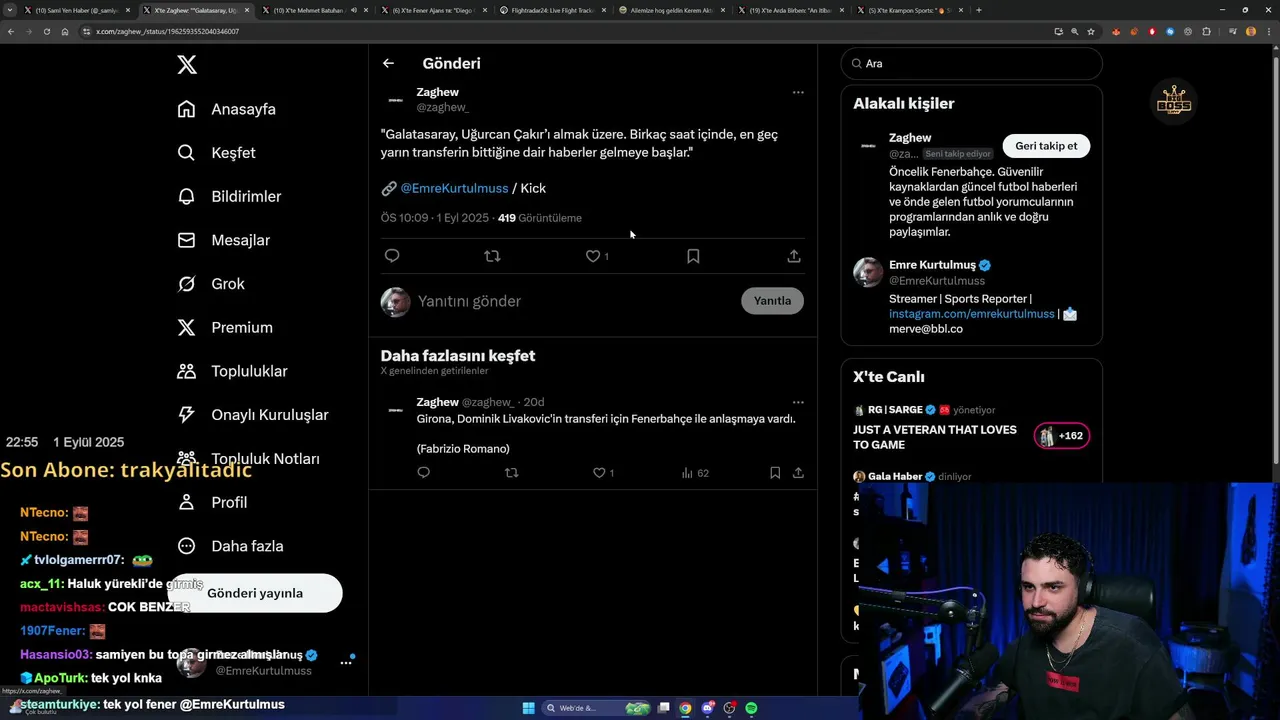This screenshot has height=720, width=1280.
Task: Open Grok in the sidebar
Action: coord(210,284)
